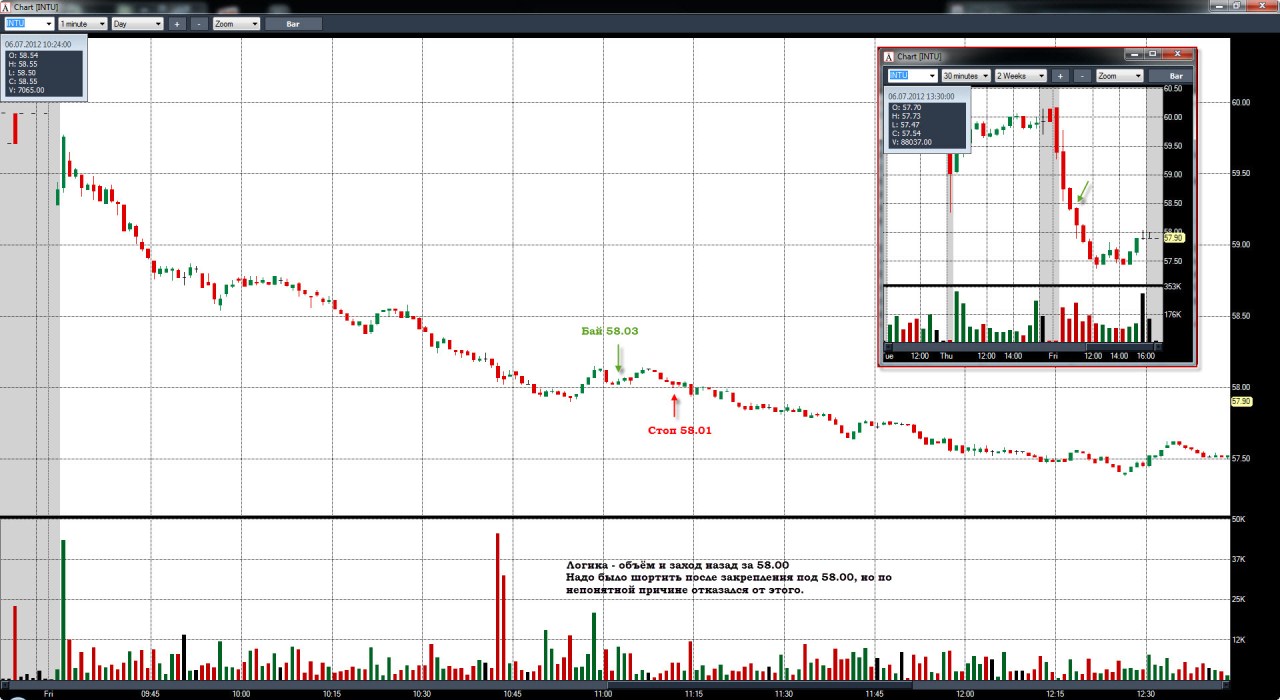Open the main chart Zoom dropdown
1280x700 pixels.
236,23
